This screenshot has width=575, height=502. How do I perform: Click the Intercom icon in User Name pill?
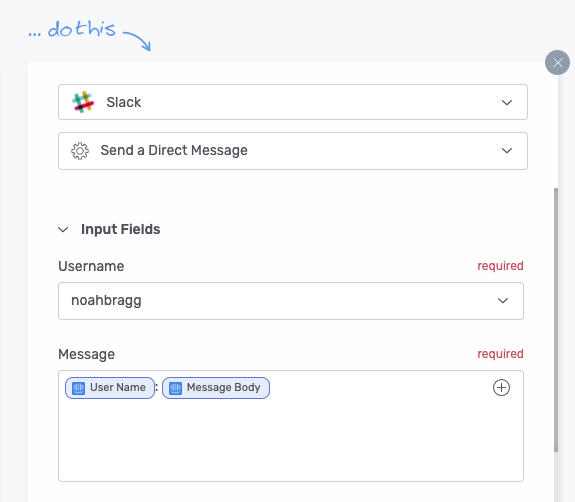click(x=78, y=388)
